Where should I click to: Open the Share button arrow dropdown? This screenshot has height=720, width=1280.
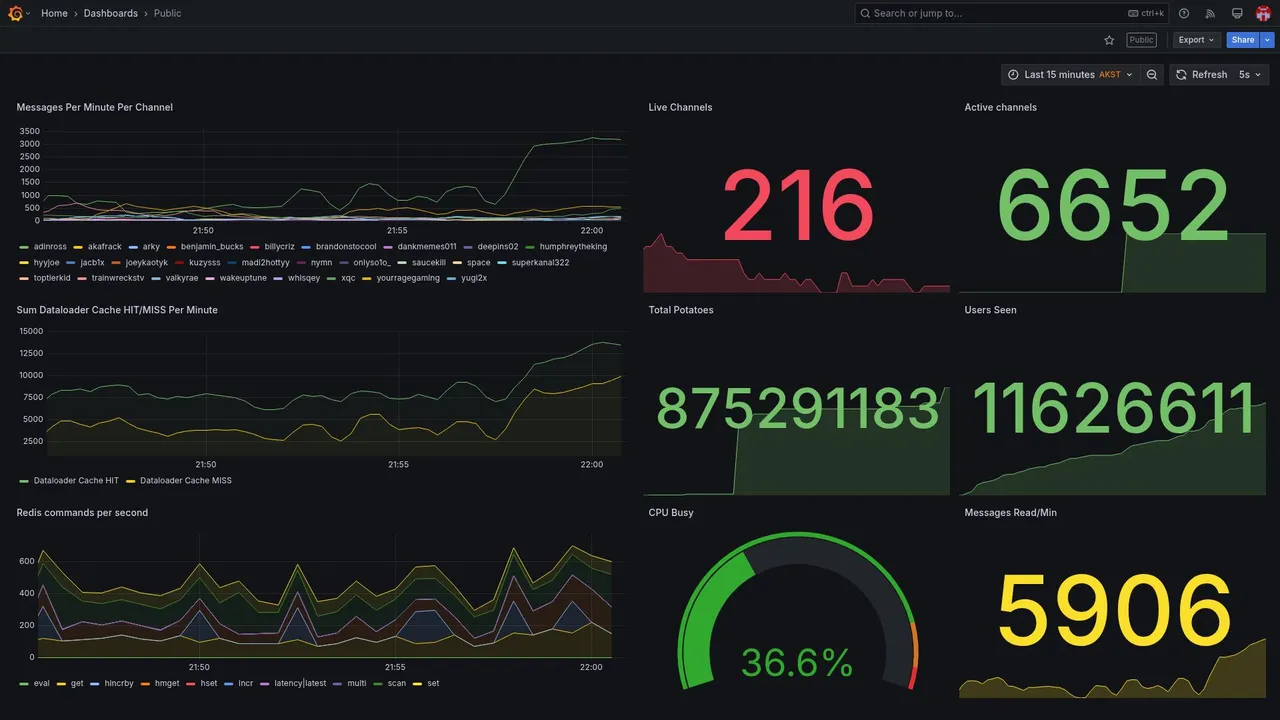1268,40
